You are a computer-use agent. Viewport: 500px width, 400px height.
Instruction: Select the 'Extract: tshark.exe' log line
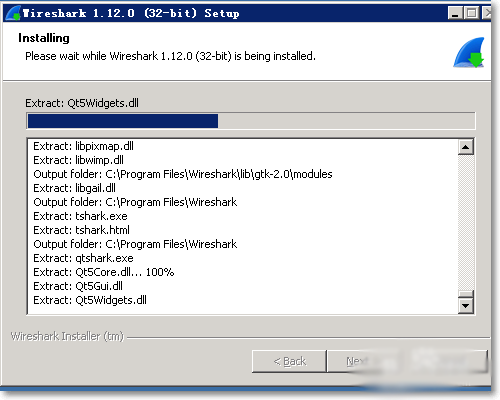pos(80,216)
